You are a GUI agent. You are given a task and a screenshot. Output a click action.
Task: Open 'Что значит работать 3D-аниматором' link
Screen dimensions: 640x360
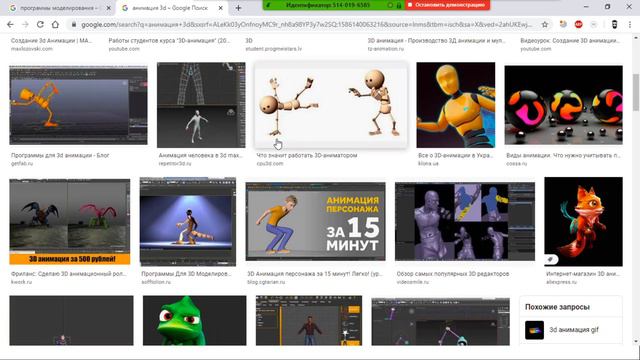pos(307,156)
